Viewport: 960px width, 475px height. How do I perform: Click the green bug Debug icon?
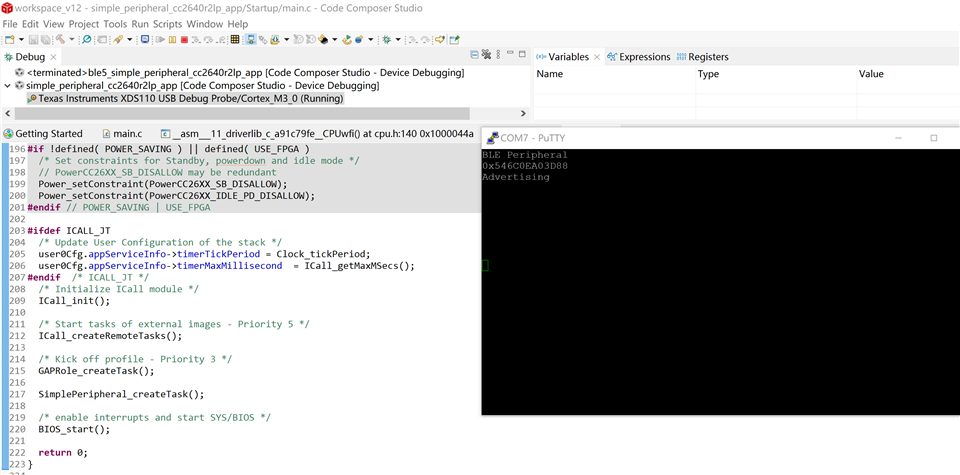coord(388,40)
